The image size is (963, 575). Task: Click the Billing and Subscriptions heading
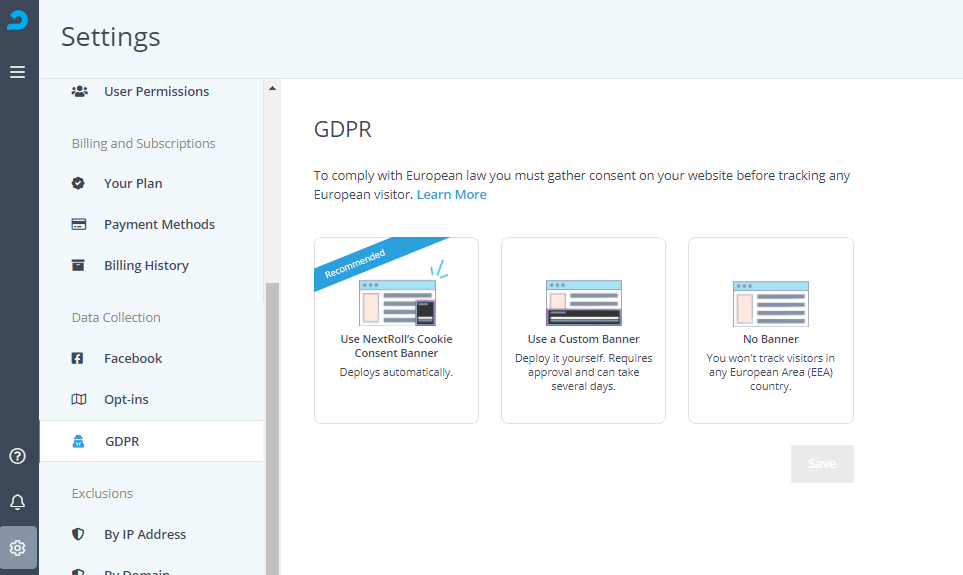[144, 143]
